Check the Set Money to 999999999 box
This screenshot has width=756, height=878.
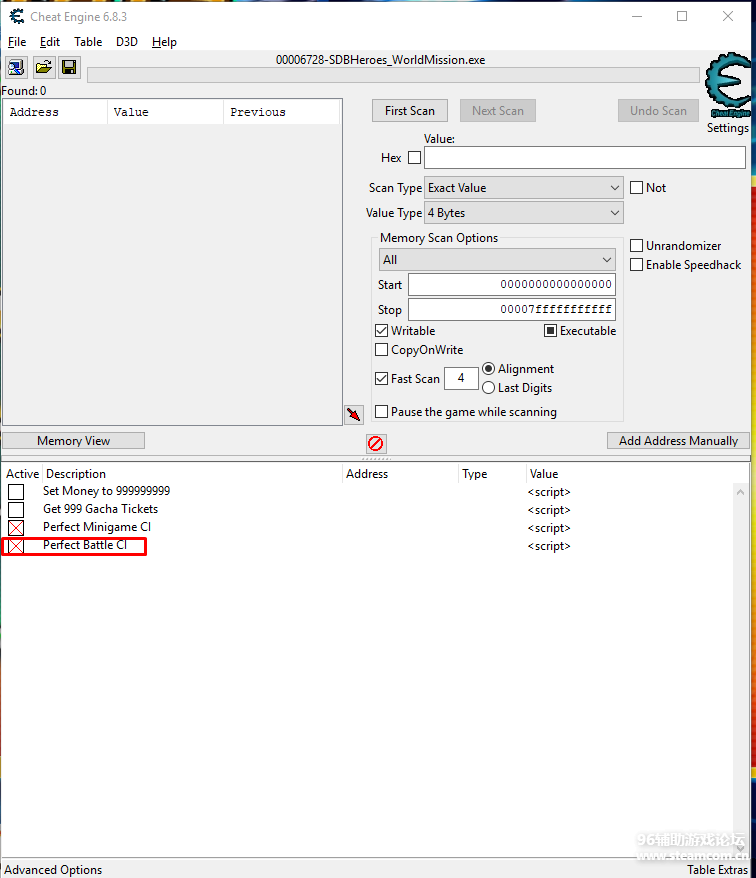[x=16, y=492]
